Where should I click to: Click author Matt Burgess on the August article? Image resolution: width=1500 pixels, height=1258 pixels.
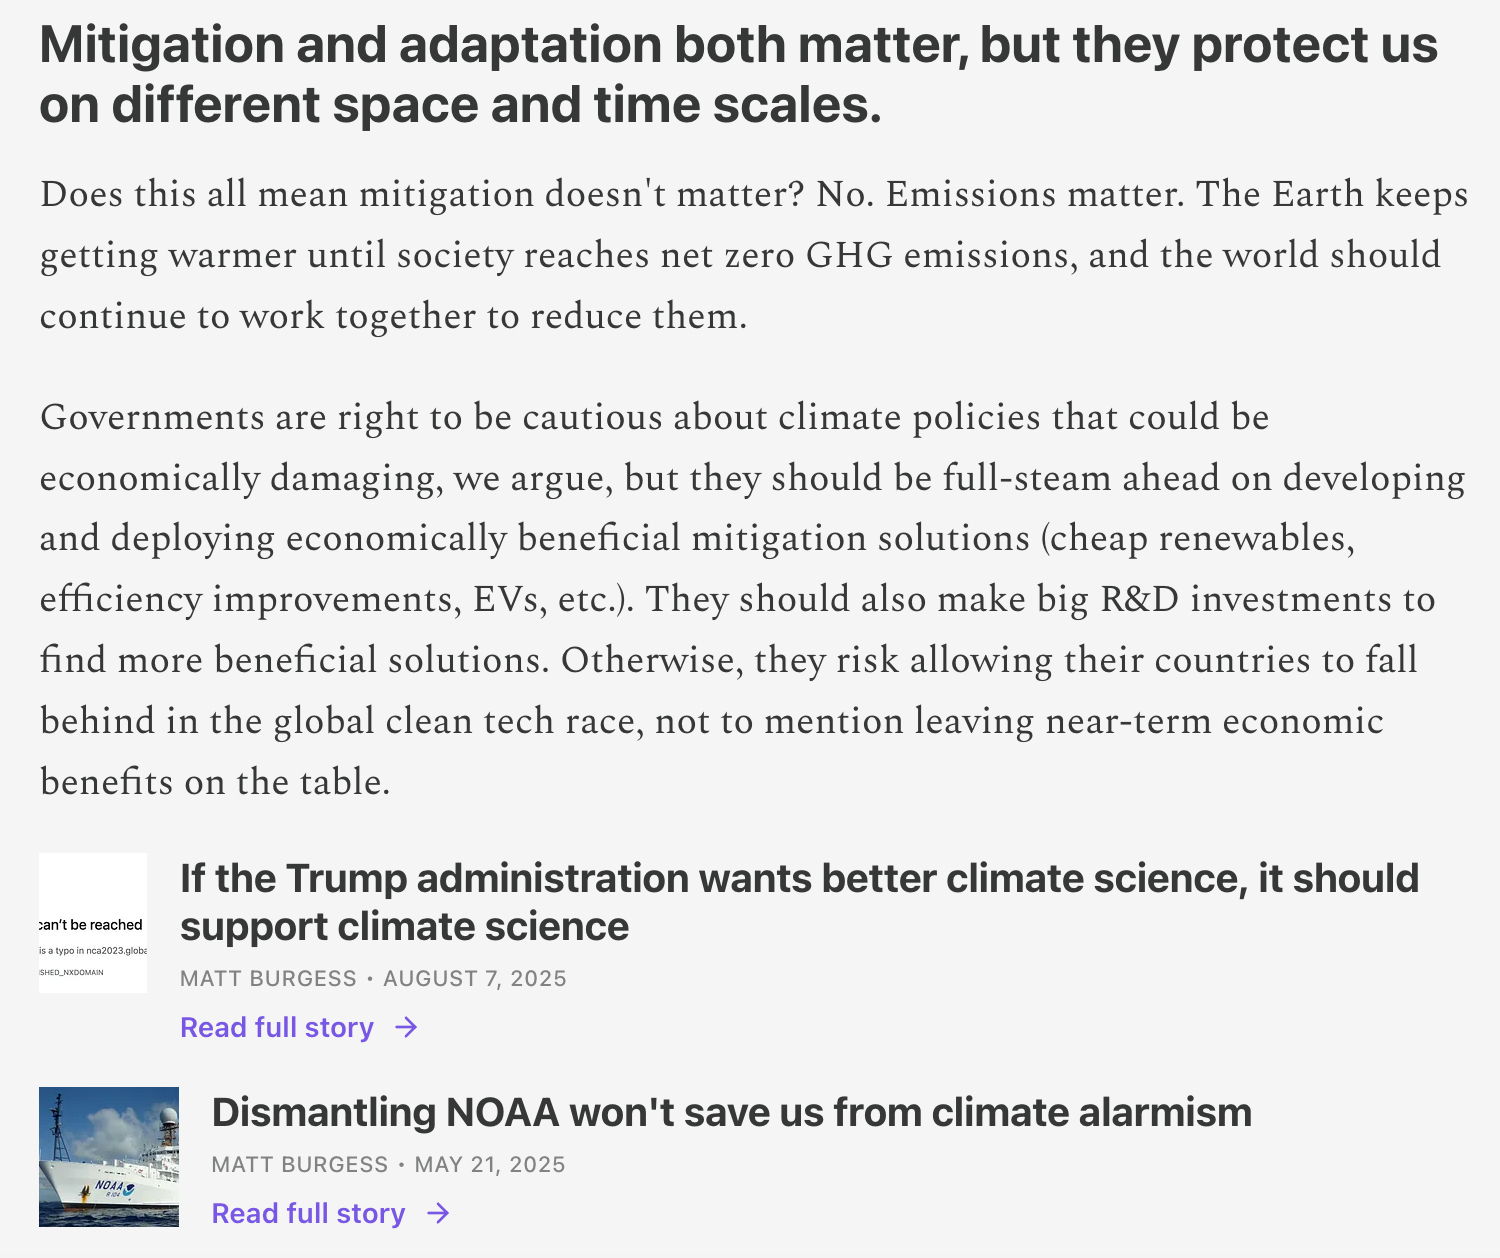tap(268, 978)
